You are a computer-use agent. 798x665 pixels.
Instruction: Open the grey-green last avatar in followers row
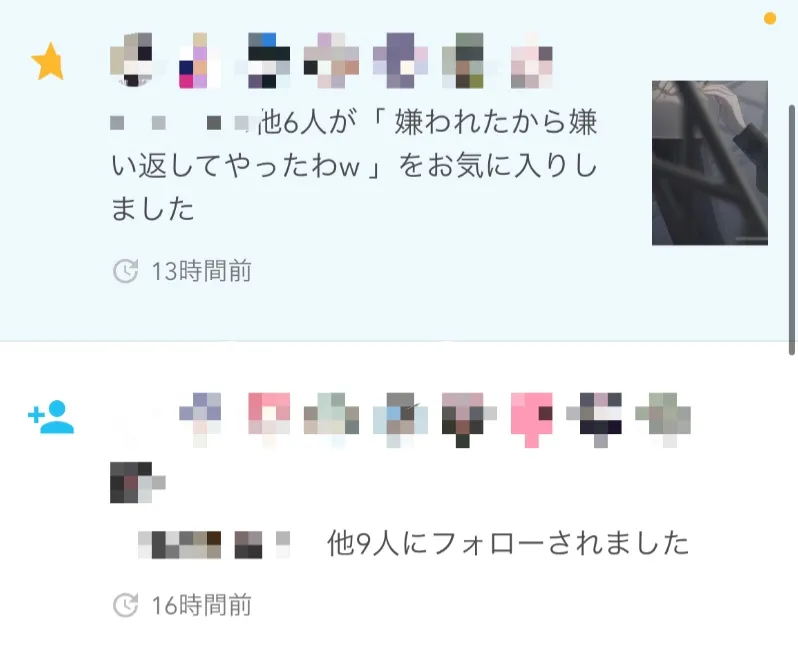click(x=663, y=420)
